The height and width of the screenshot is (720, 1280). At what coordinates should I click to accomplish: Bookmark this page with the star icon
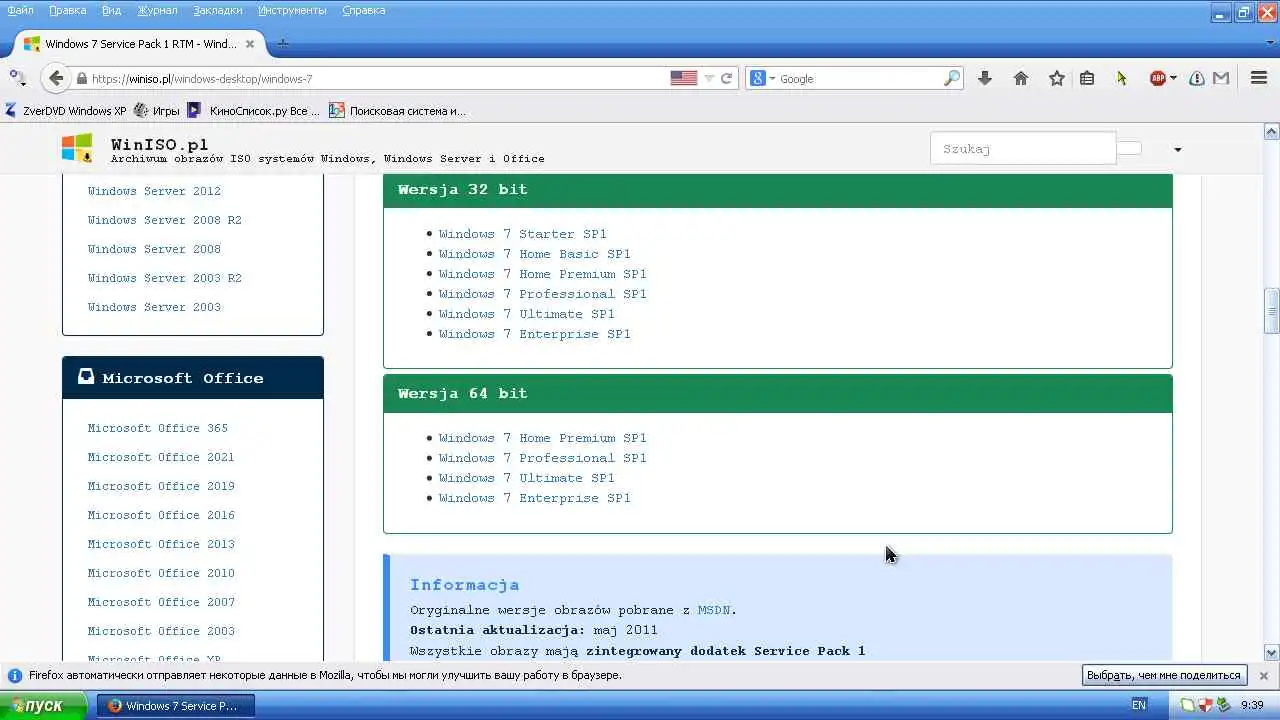click(1056, 78)
